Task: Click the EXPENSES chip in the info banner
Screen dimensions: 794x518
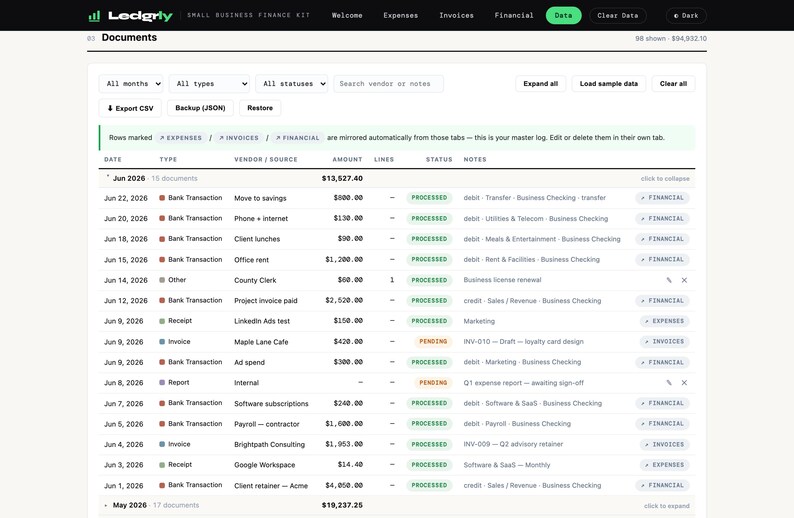Action: pos(181,138)
